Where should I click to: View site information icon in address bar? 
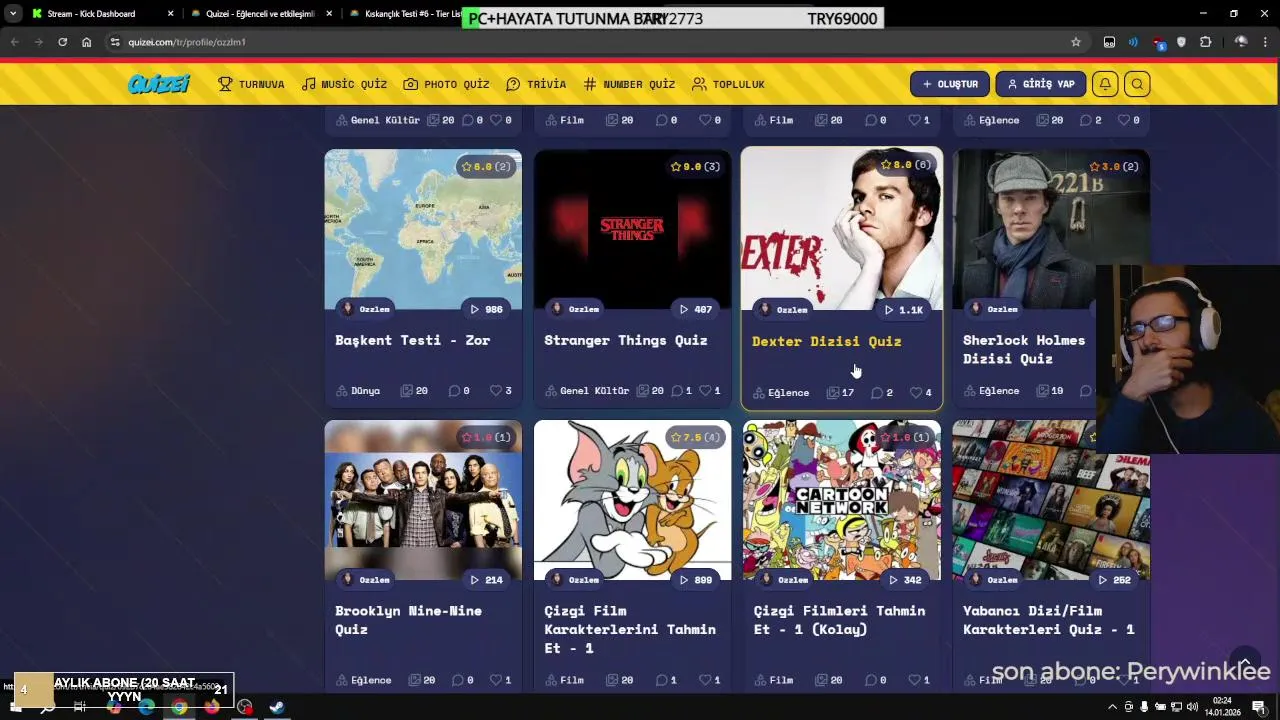pos(115,42)
